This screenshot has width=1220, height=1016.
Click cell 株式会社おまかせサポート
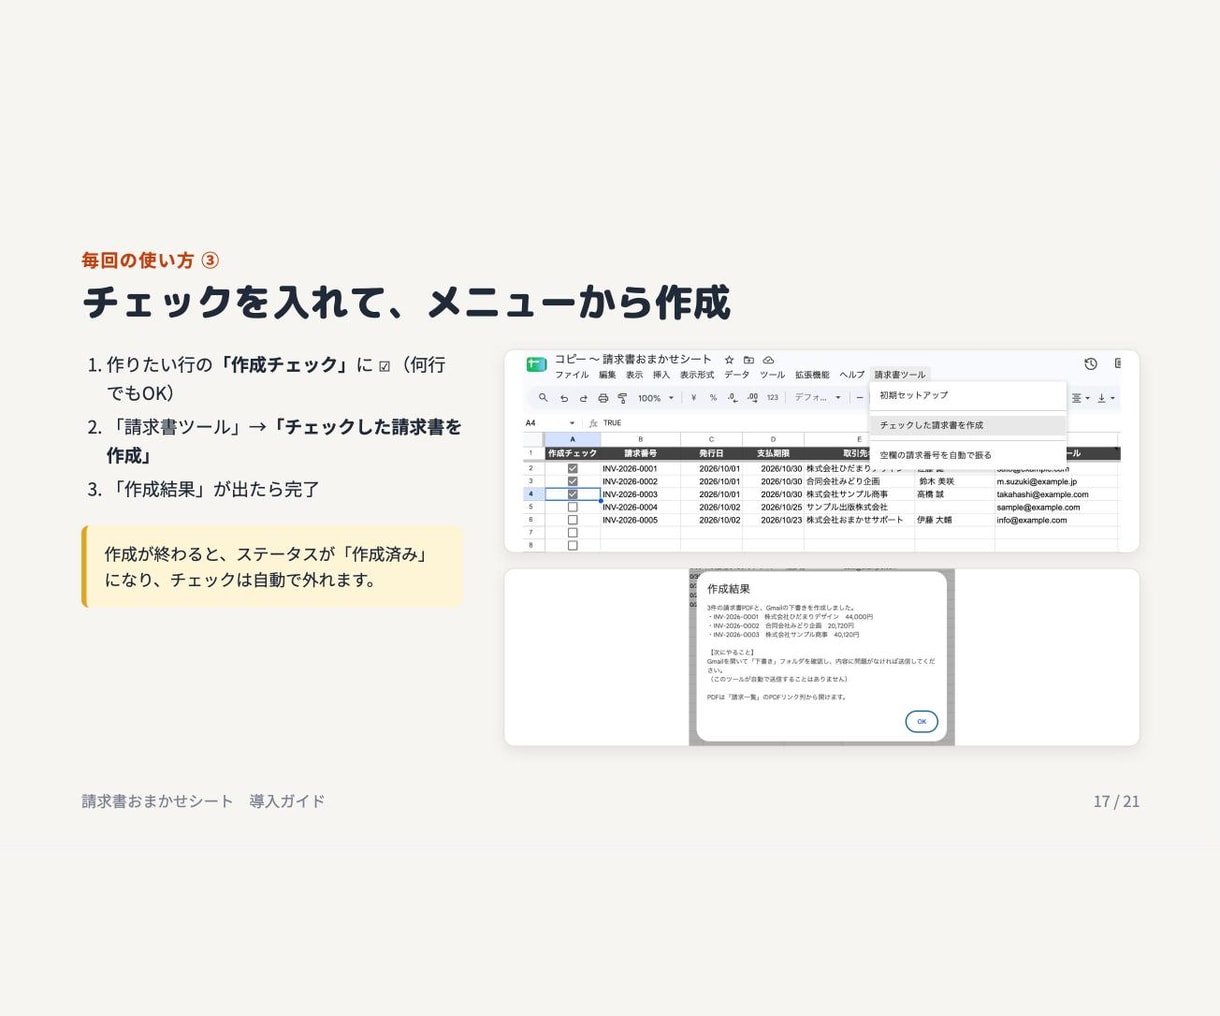coord(859,520)
